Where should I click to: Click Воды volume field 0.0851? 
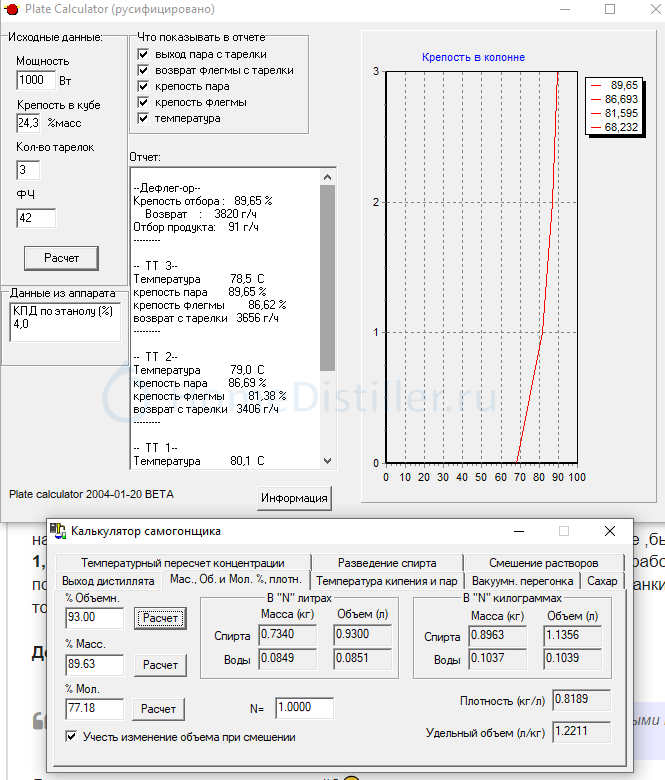tap(363, 658)
